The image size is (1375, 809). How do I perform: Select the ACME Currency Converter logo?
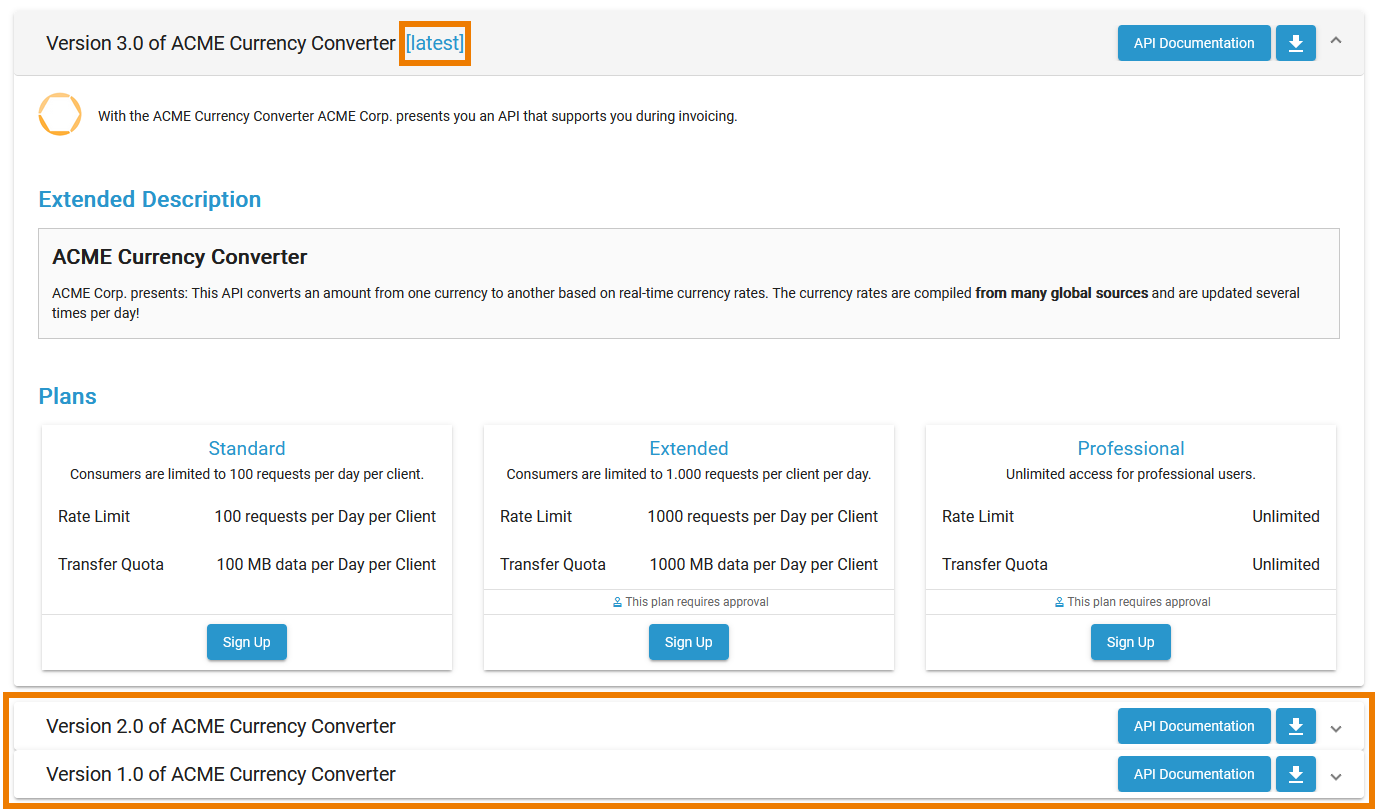(60, 114)
